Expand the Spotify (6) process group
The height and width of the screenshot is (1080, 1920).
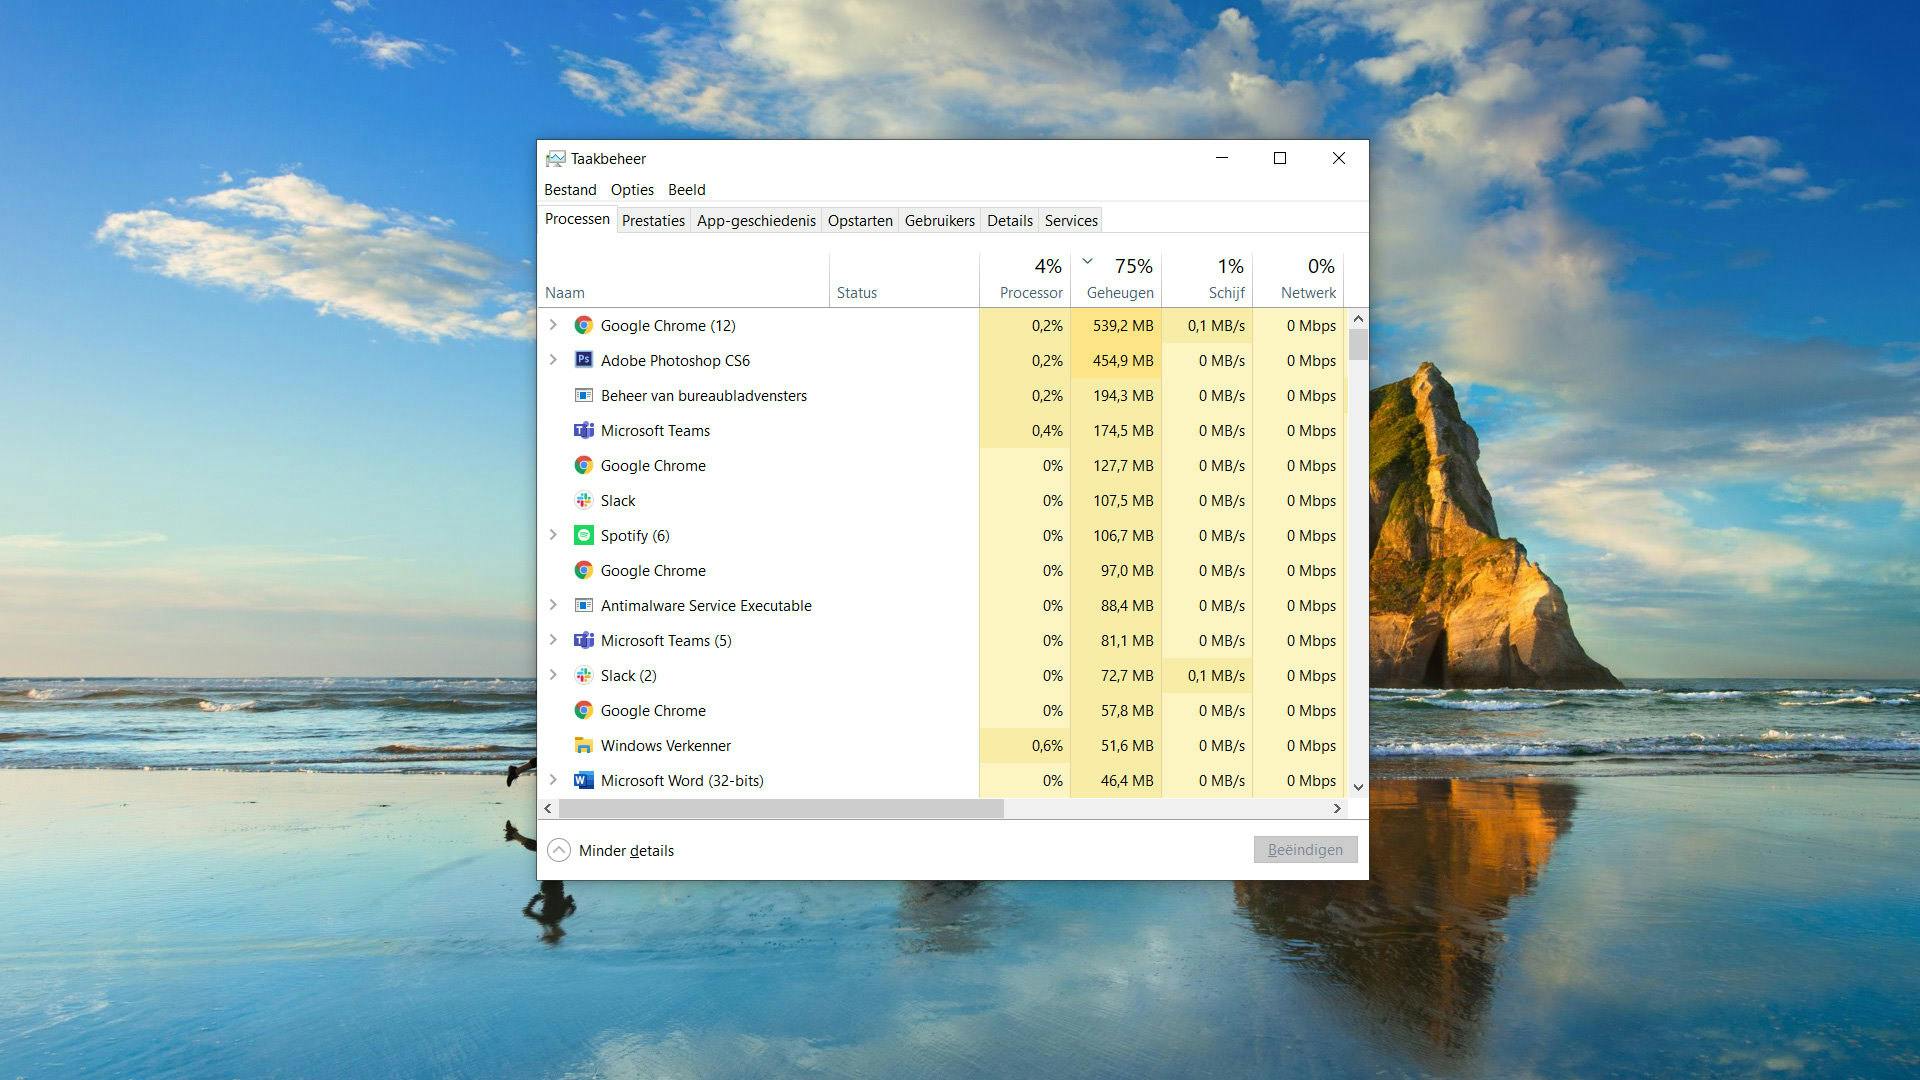[553, 535]
